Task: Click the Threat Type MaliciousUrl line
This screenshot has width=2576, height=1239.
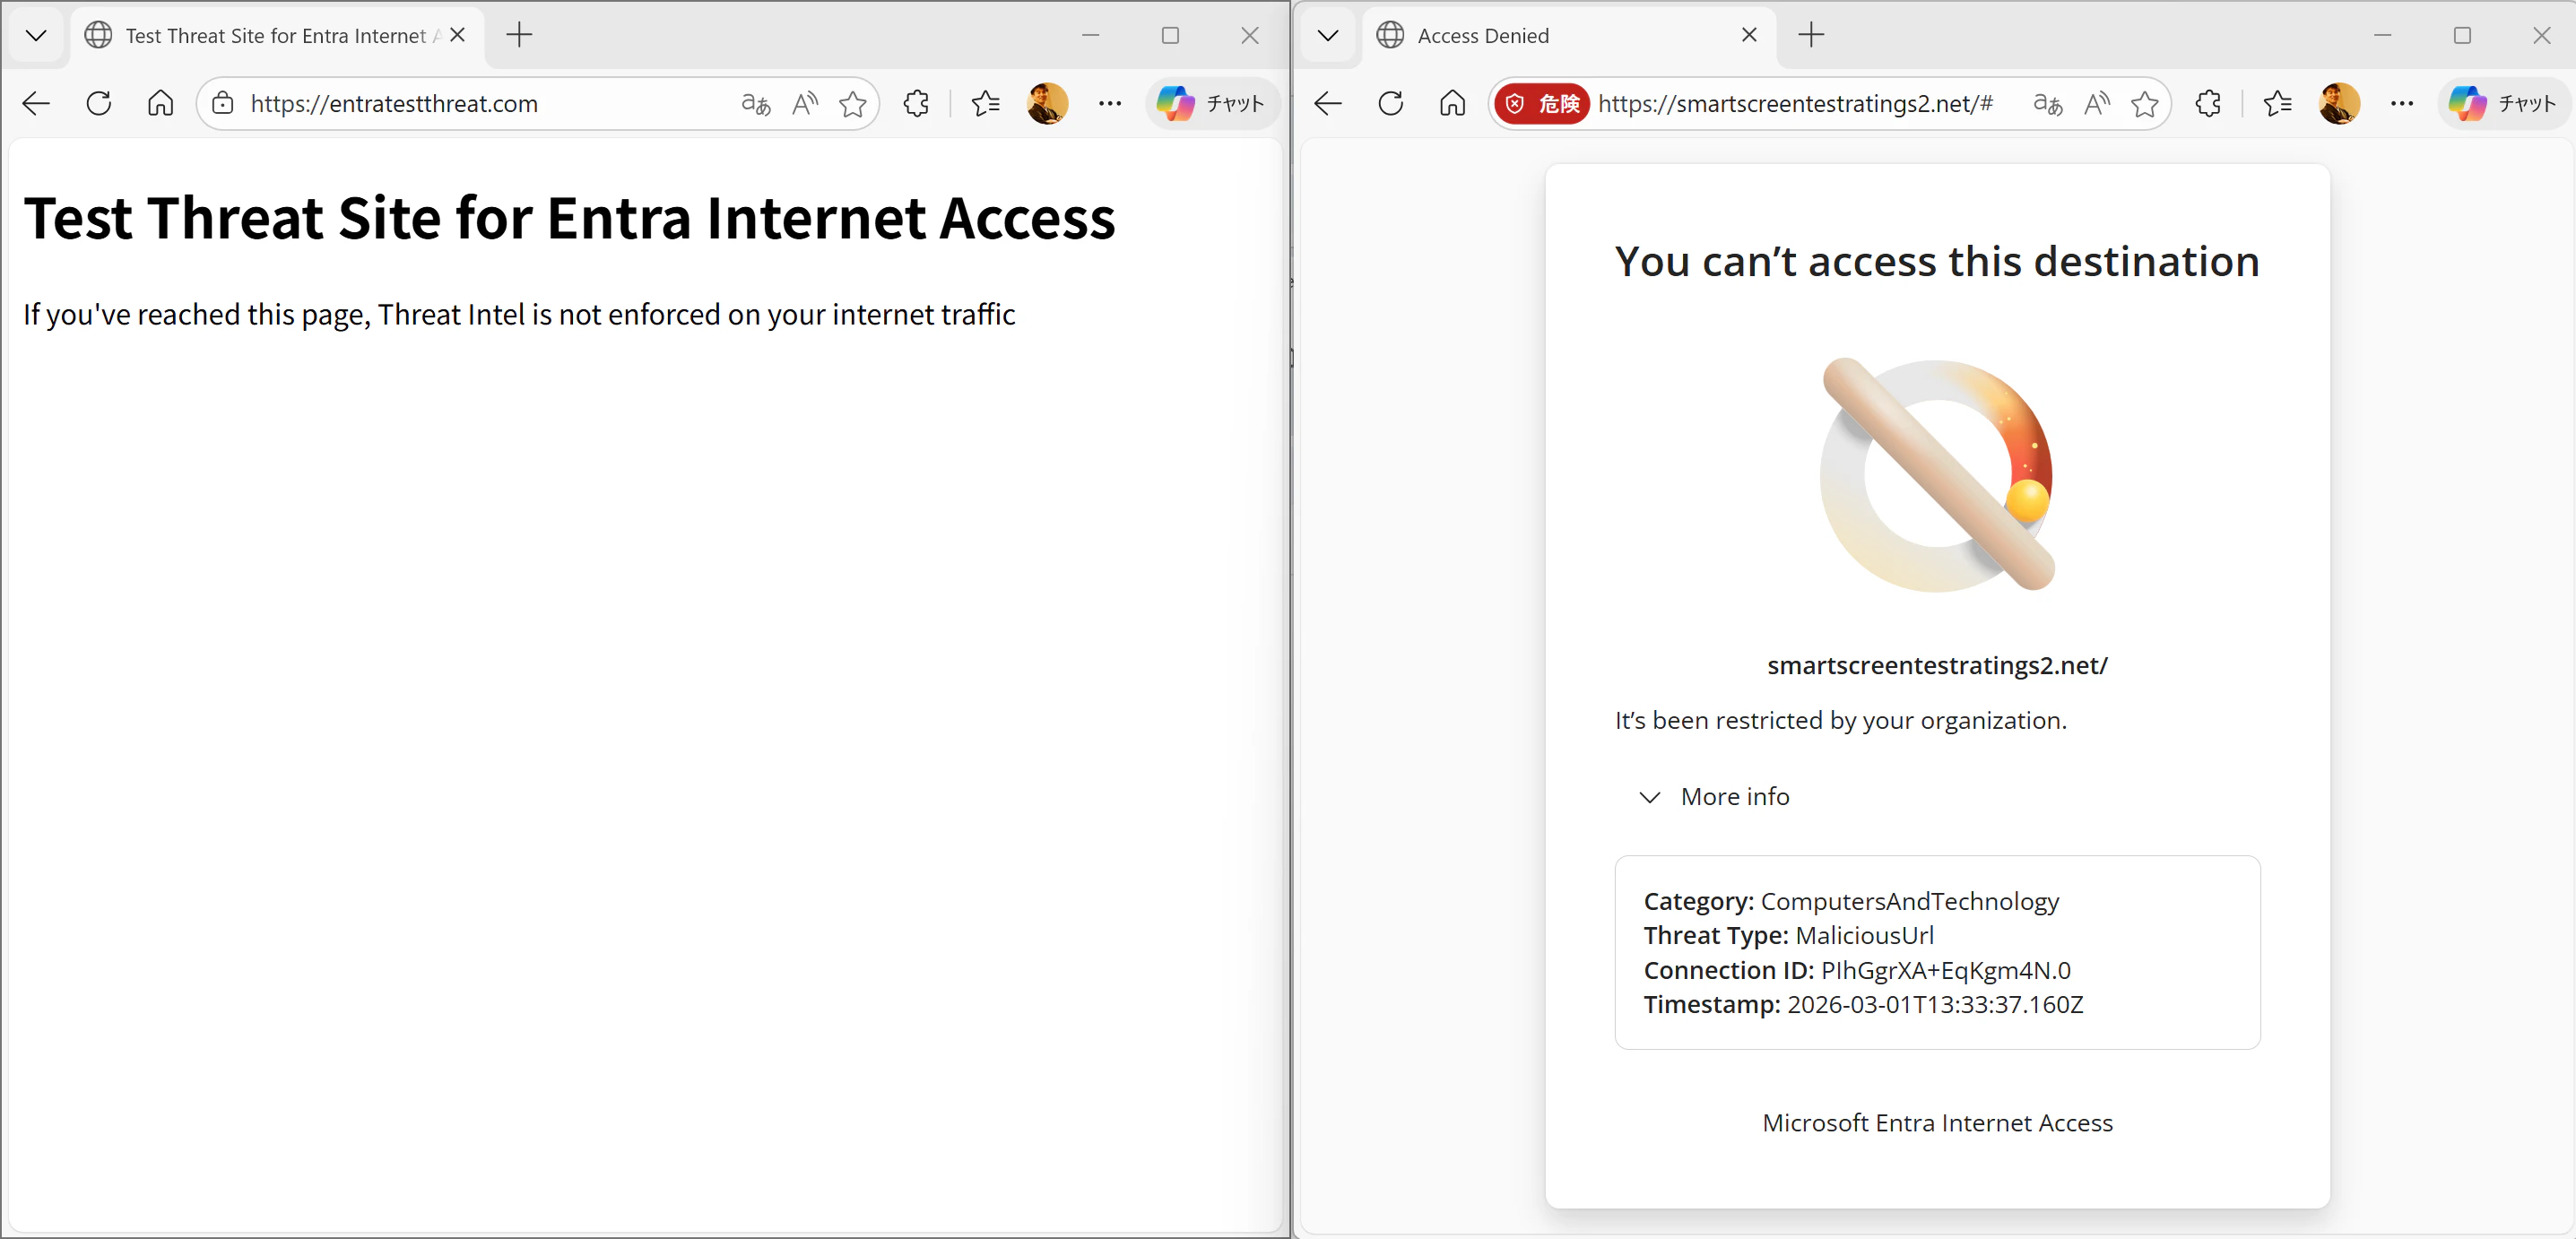Action: point(1788,936)
